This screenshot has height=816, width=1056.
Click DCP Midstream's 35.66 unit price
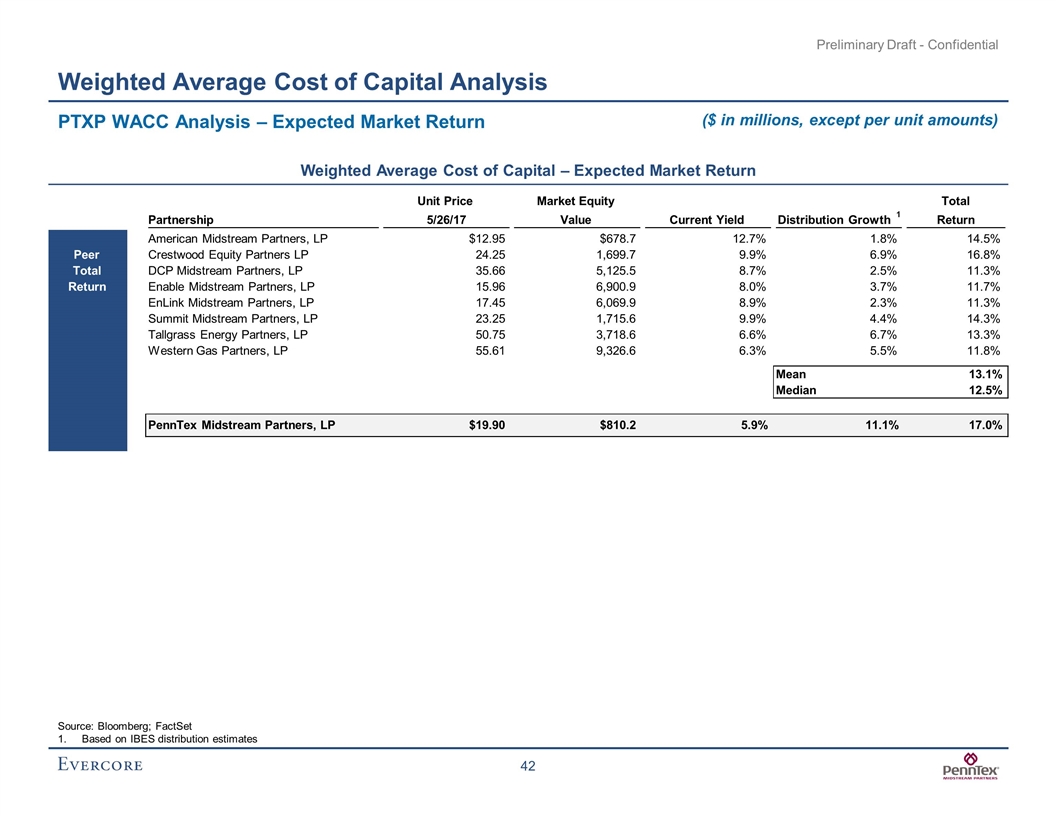[x=490, y=271]
